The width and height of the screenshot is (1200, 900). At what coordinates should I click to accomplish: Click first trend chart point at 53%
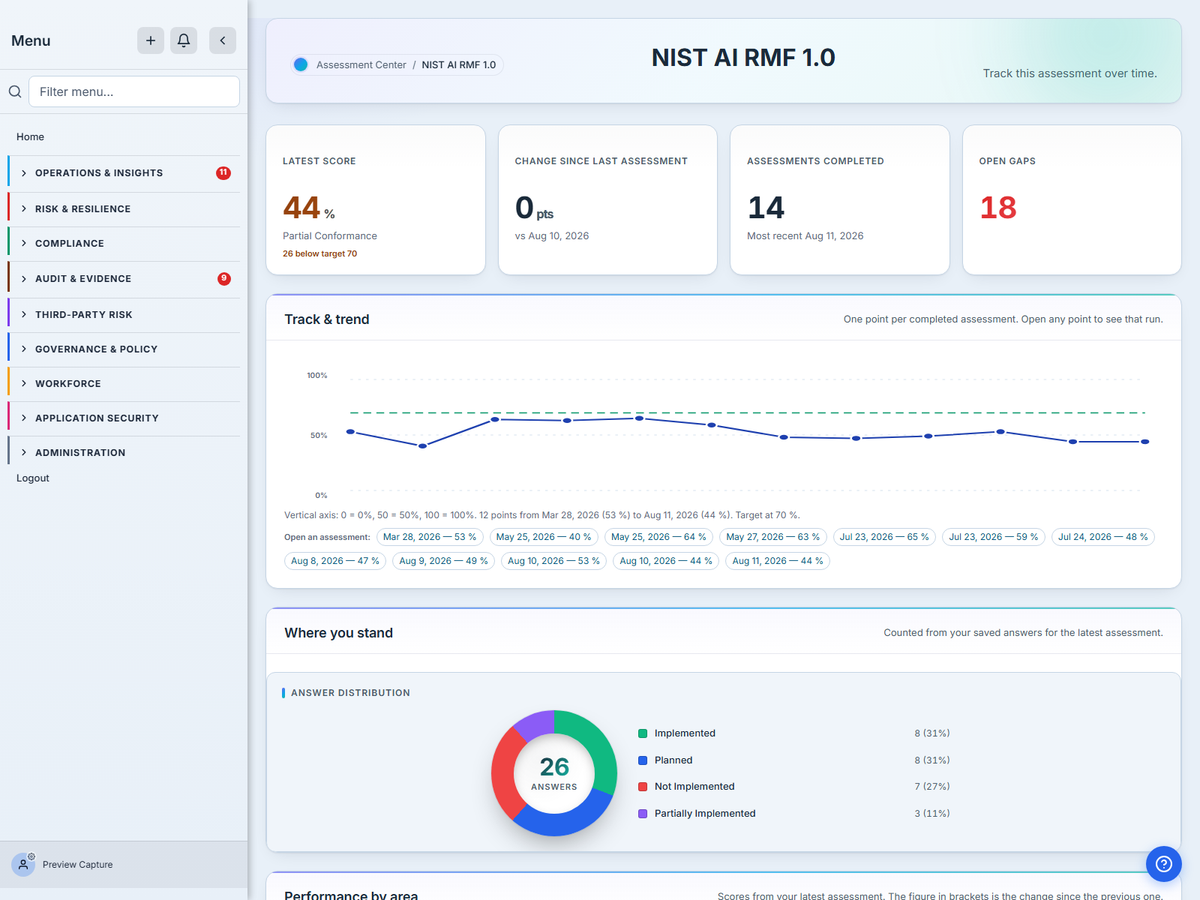[x=350, y=431]
